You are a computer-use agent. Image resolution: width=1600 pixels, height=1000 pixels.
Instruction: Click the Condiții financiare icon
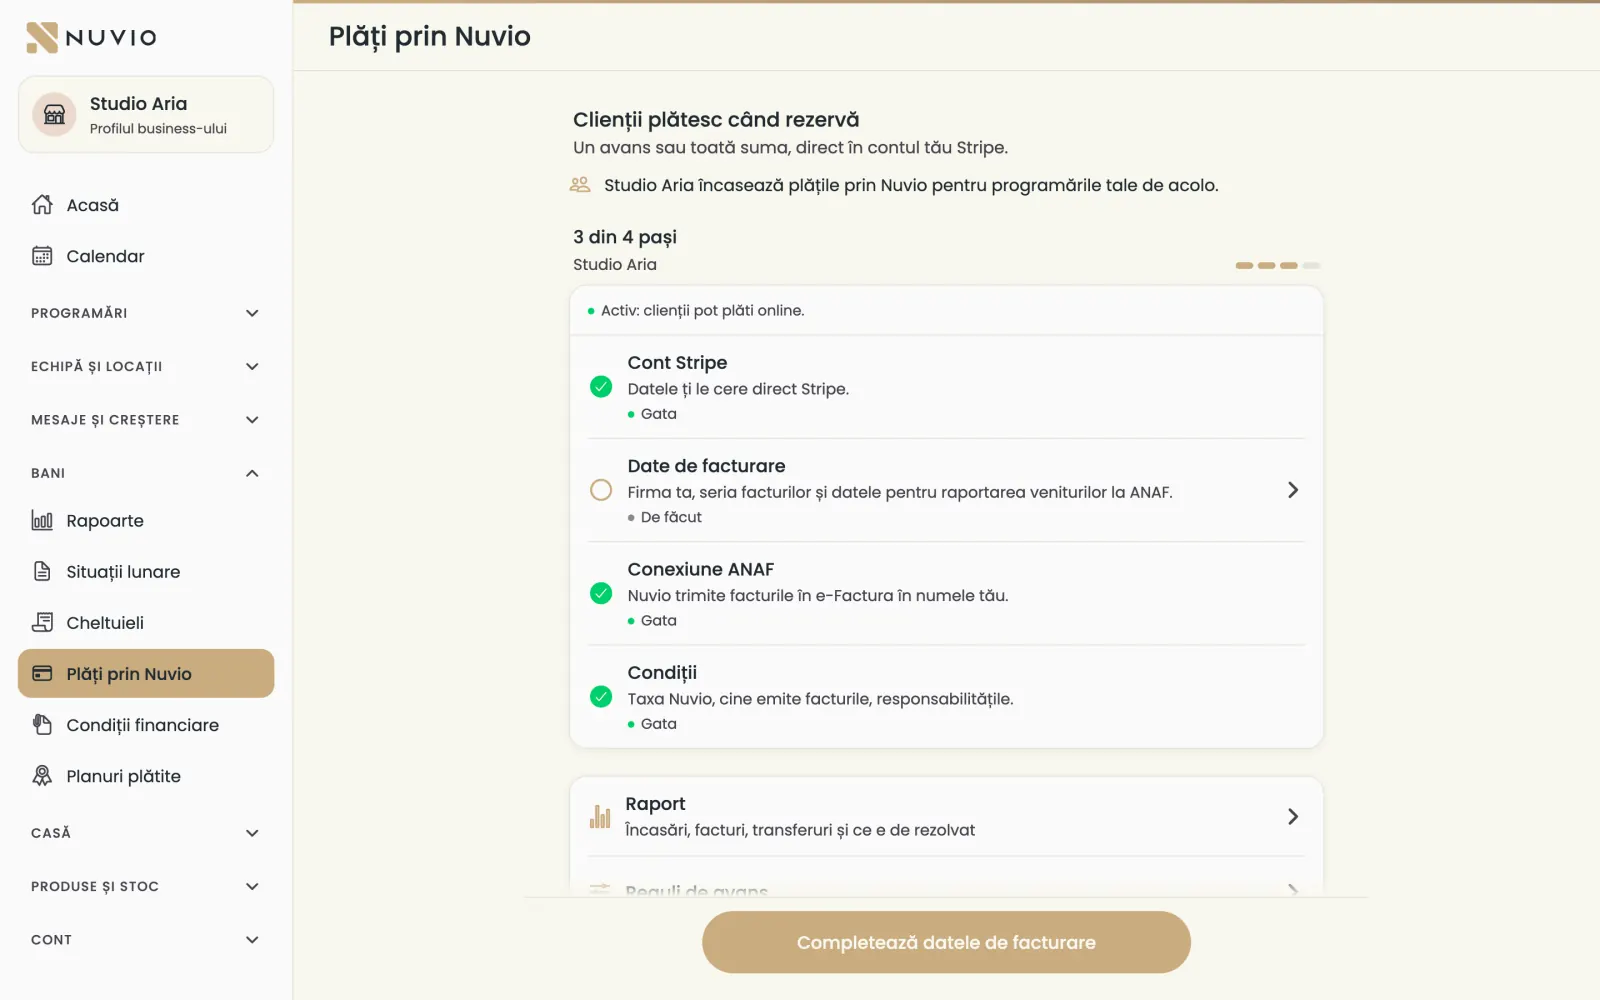click(42, 725)
